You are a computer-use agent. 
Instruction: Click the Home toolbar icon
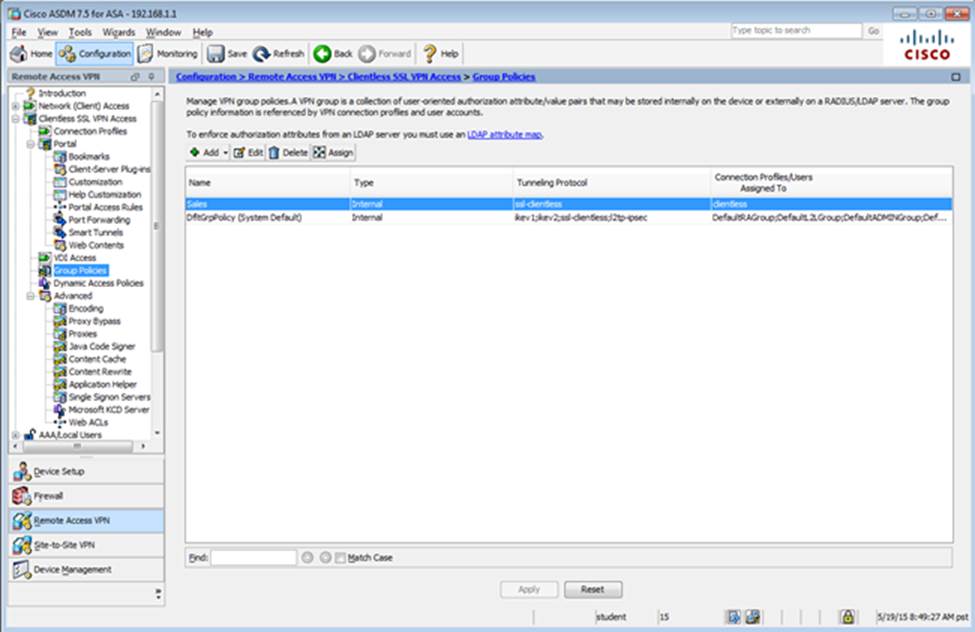click(x=31, y=54)
